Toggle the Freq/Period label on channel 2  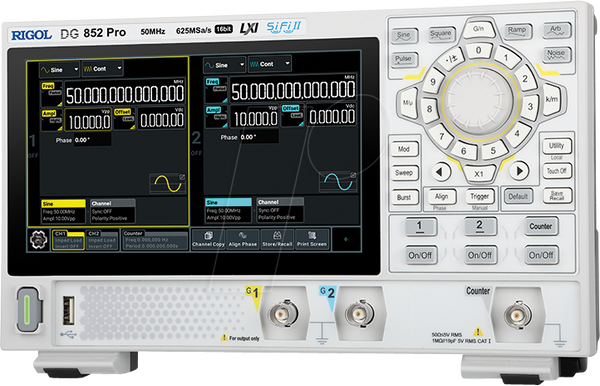click(216, 91)
